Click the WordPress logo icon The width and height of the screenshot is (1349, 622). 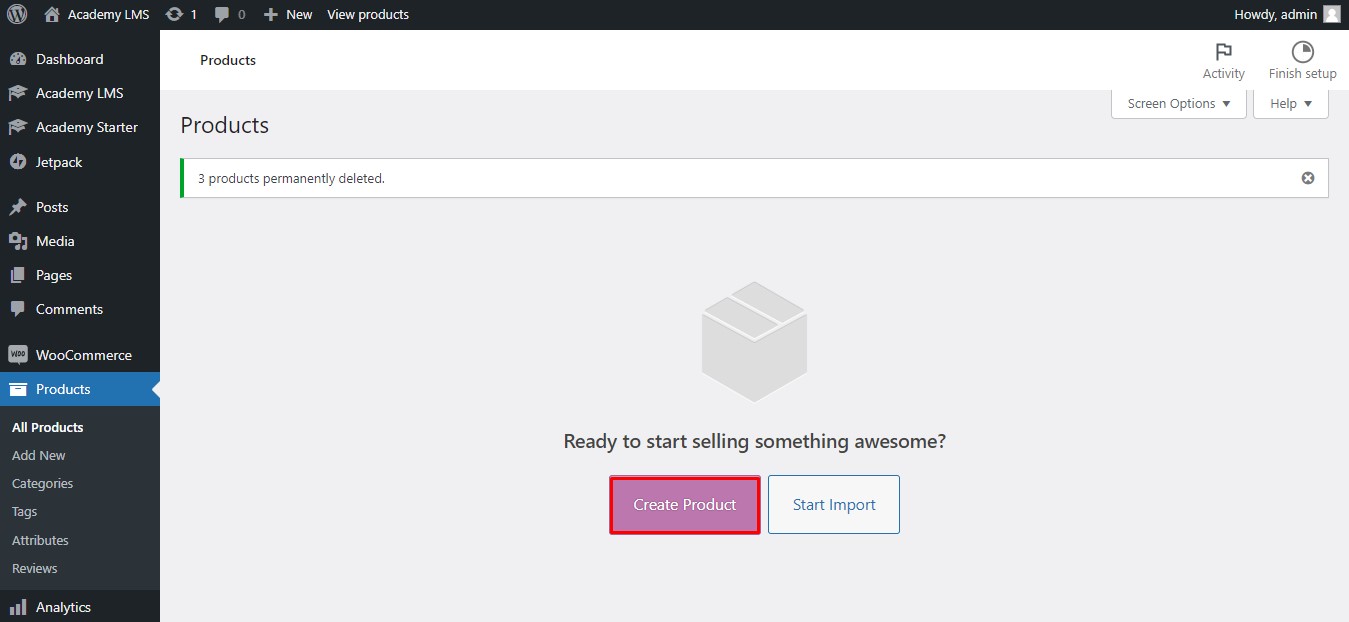coord(16,14)
